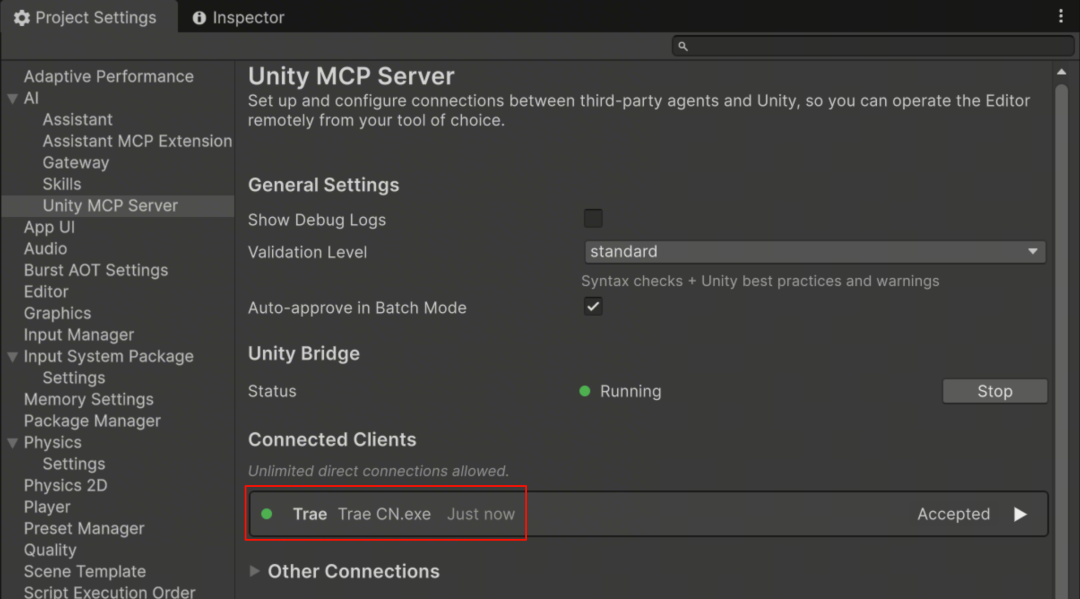Open Graphics settings
Image resolution: width=1080 pixels, height=599 pixels.
pos(57,313)
